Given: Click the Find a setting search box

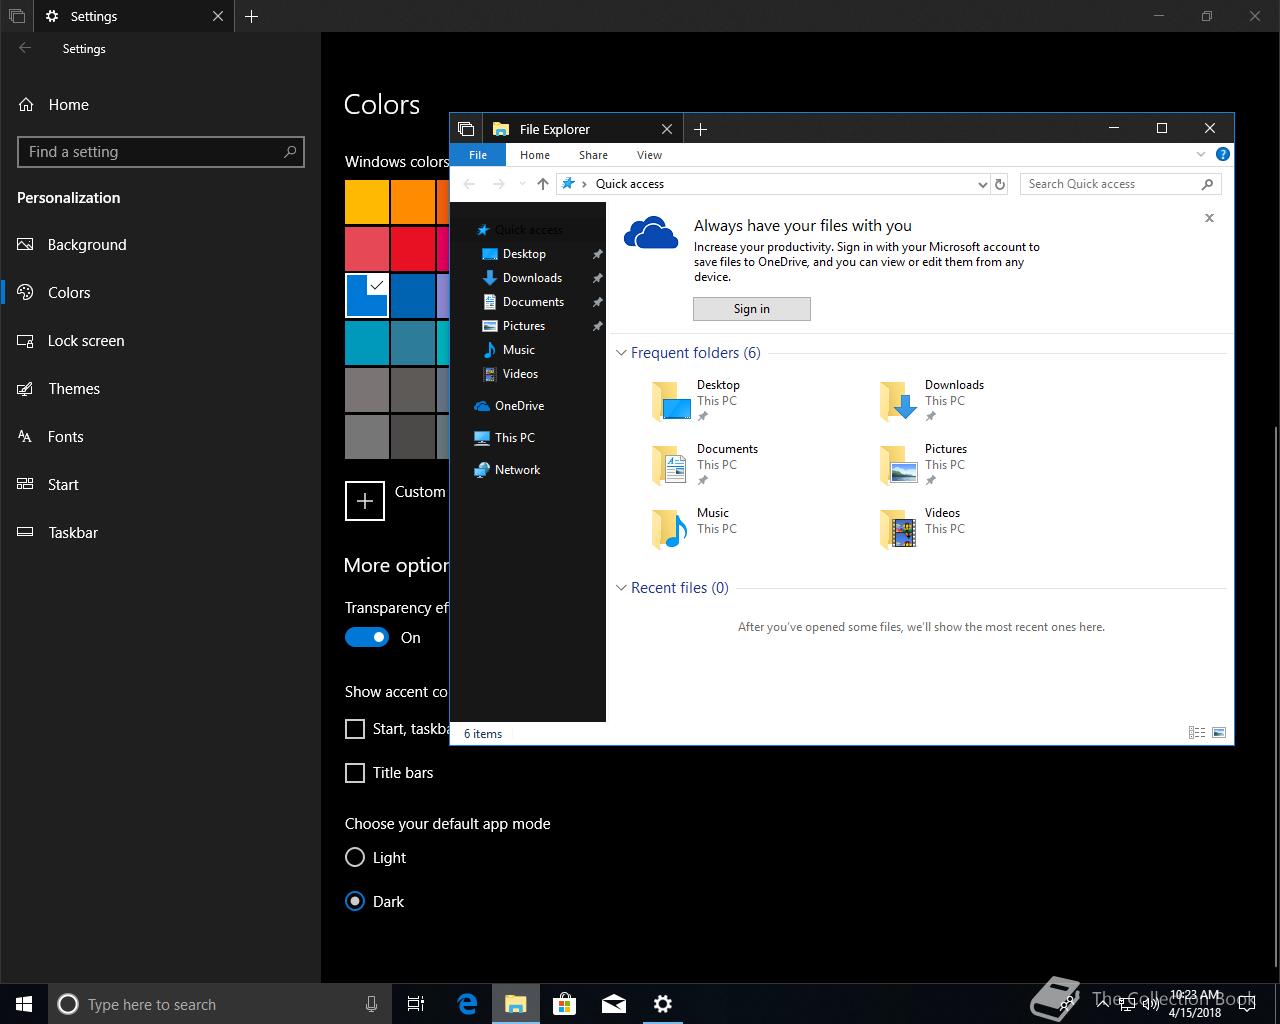Looking at the screenshot, I should (x=161, y=152).
